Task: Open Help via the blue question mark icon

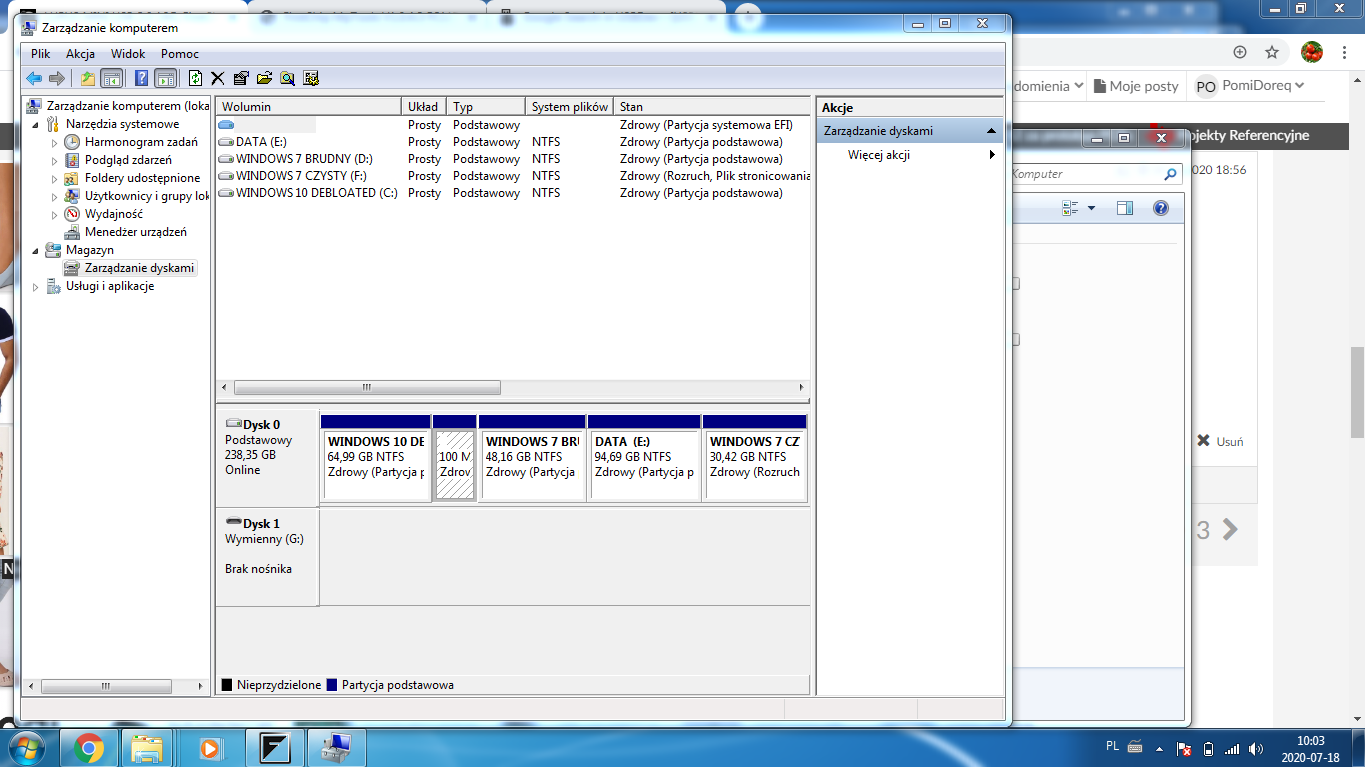Action: (x=142, y=78)
